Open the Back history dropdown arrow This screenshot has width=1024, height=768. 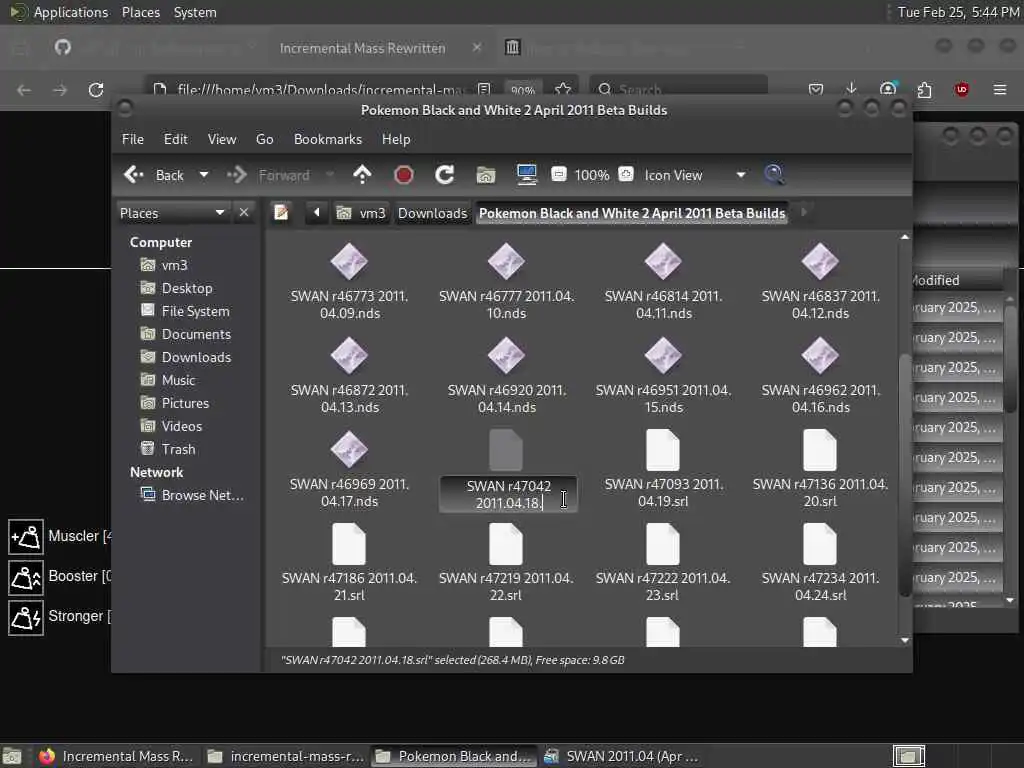(204, 175)
